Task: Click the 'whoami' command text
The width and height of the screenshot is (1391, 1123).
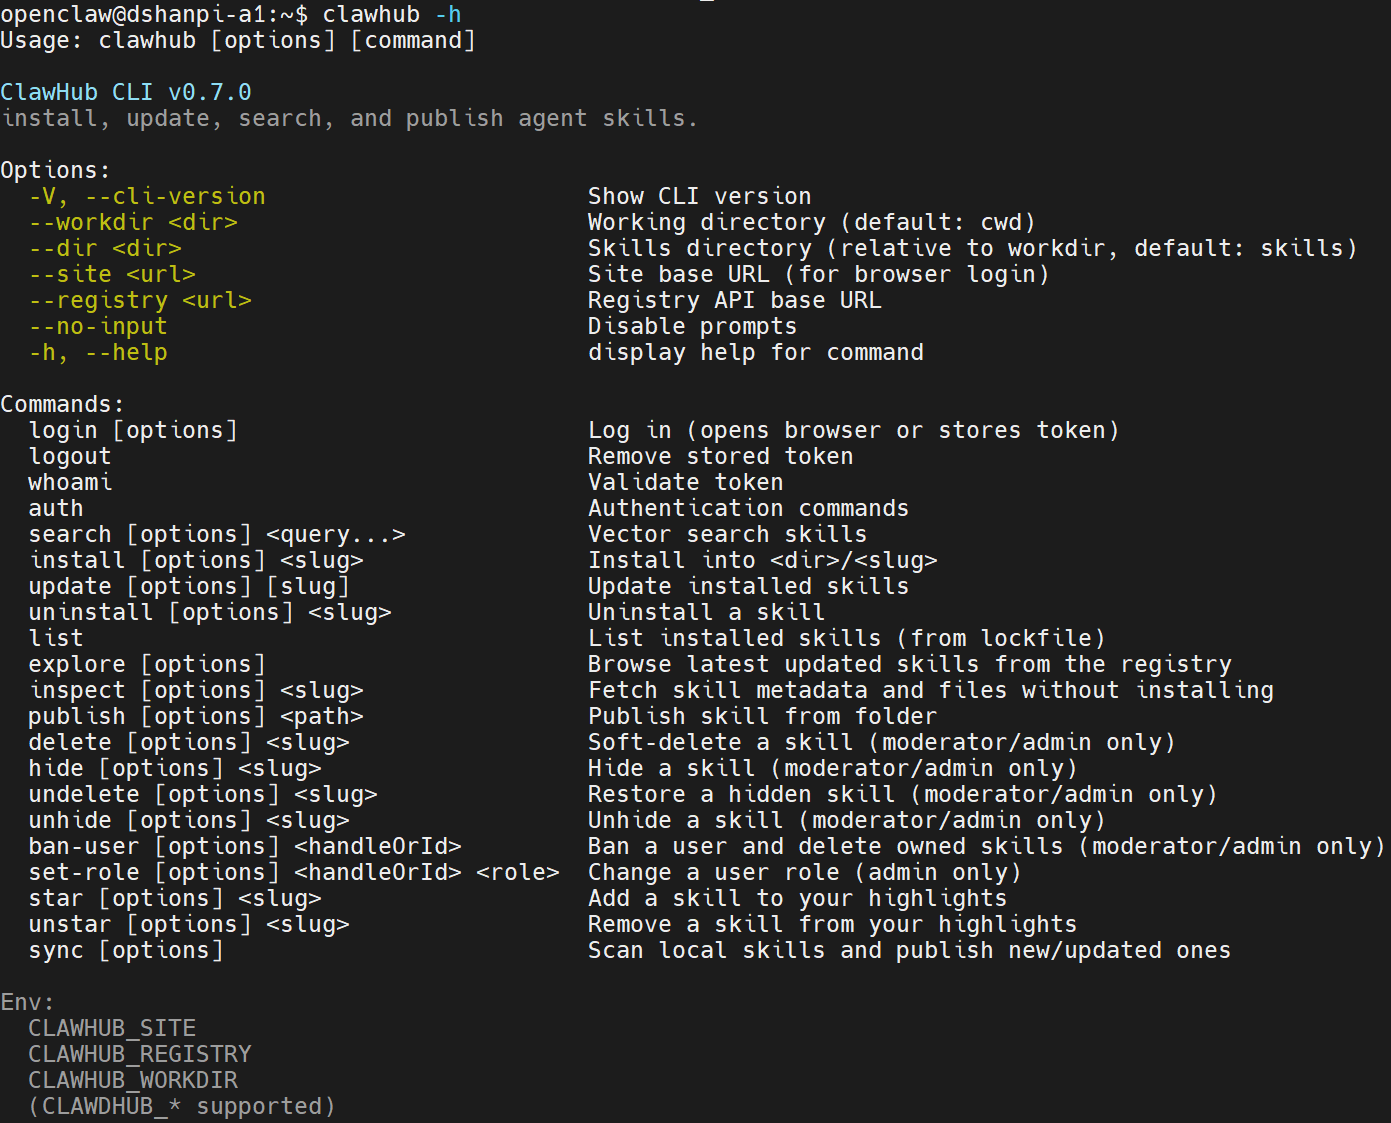Action: click(x=70, y=483)
